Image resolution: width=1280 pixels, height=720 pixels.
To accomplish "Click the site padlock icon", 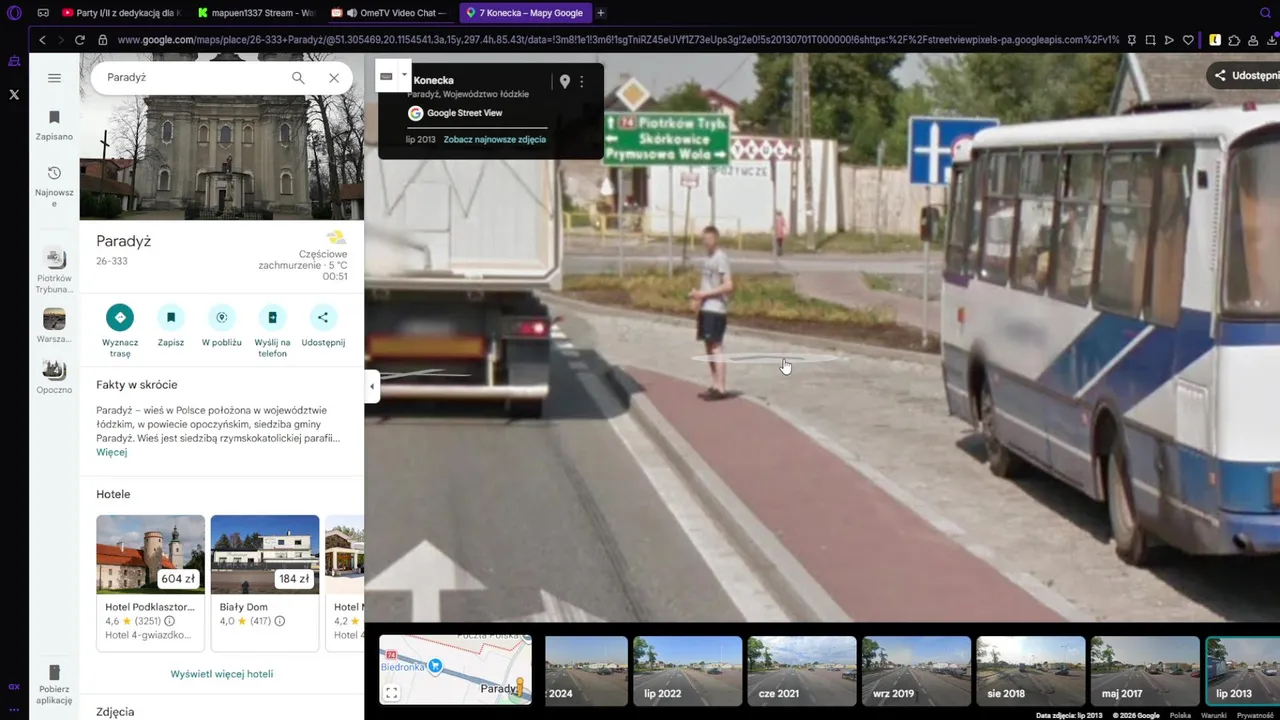I will (x=102, y=40).
